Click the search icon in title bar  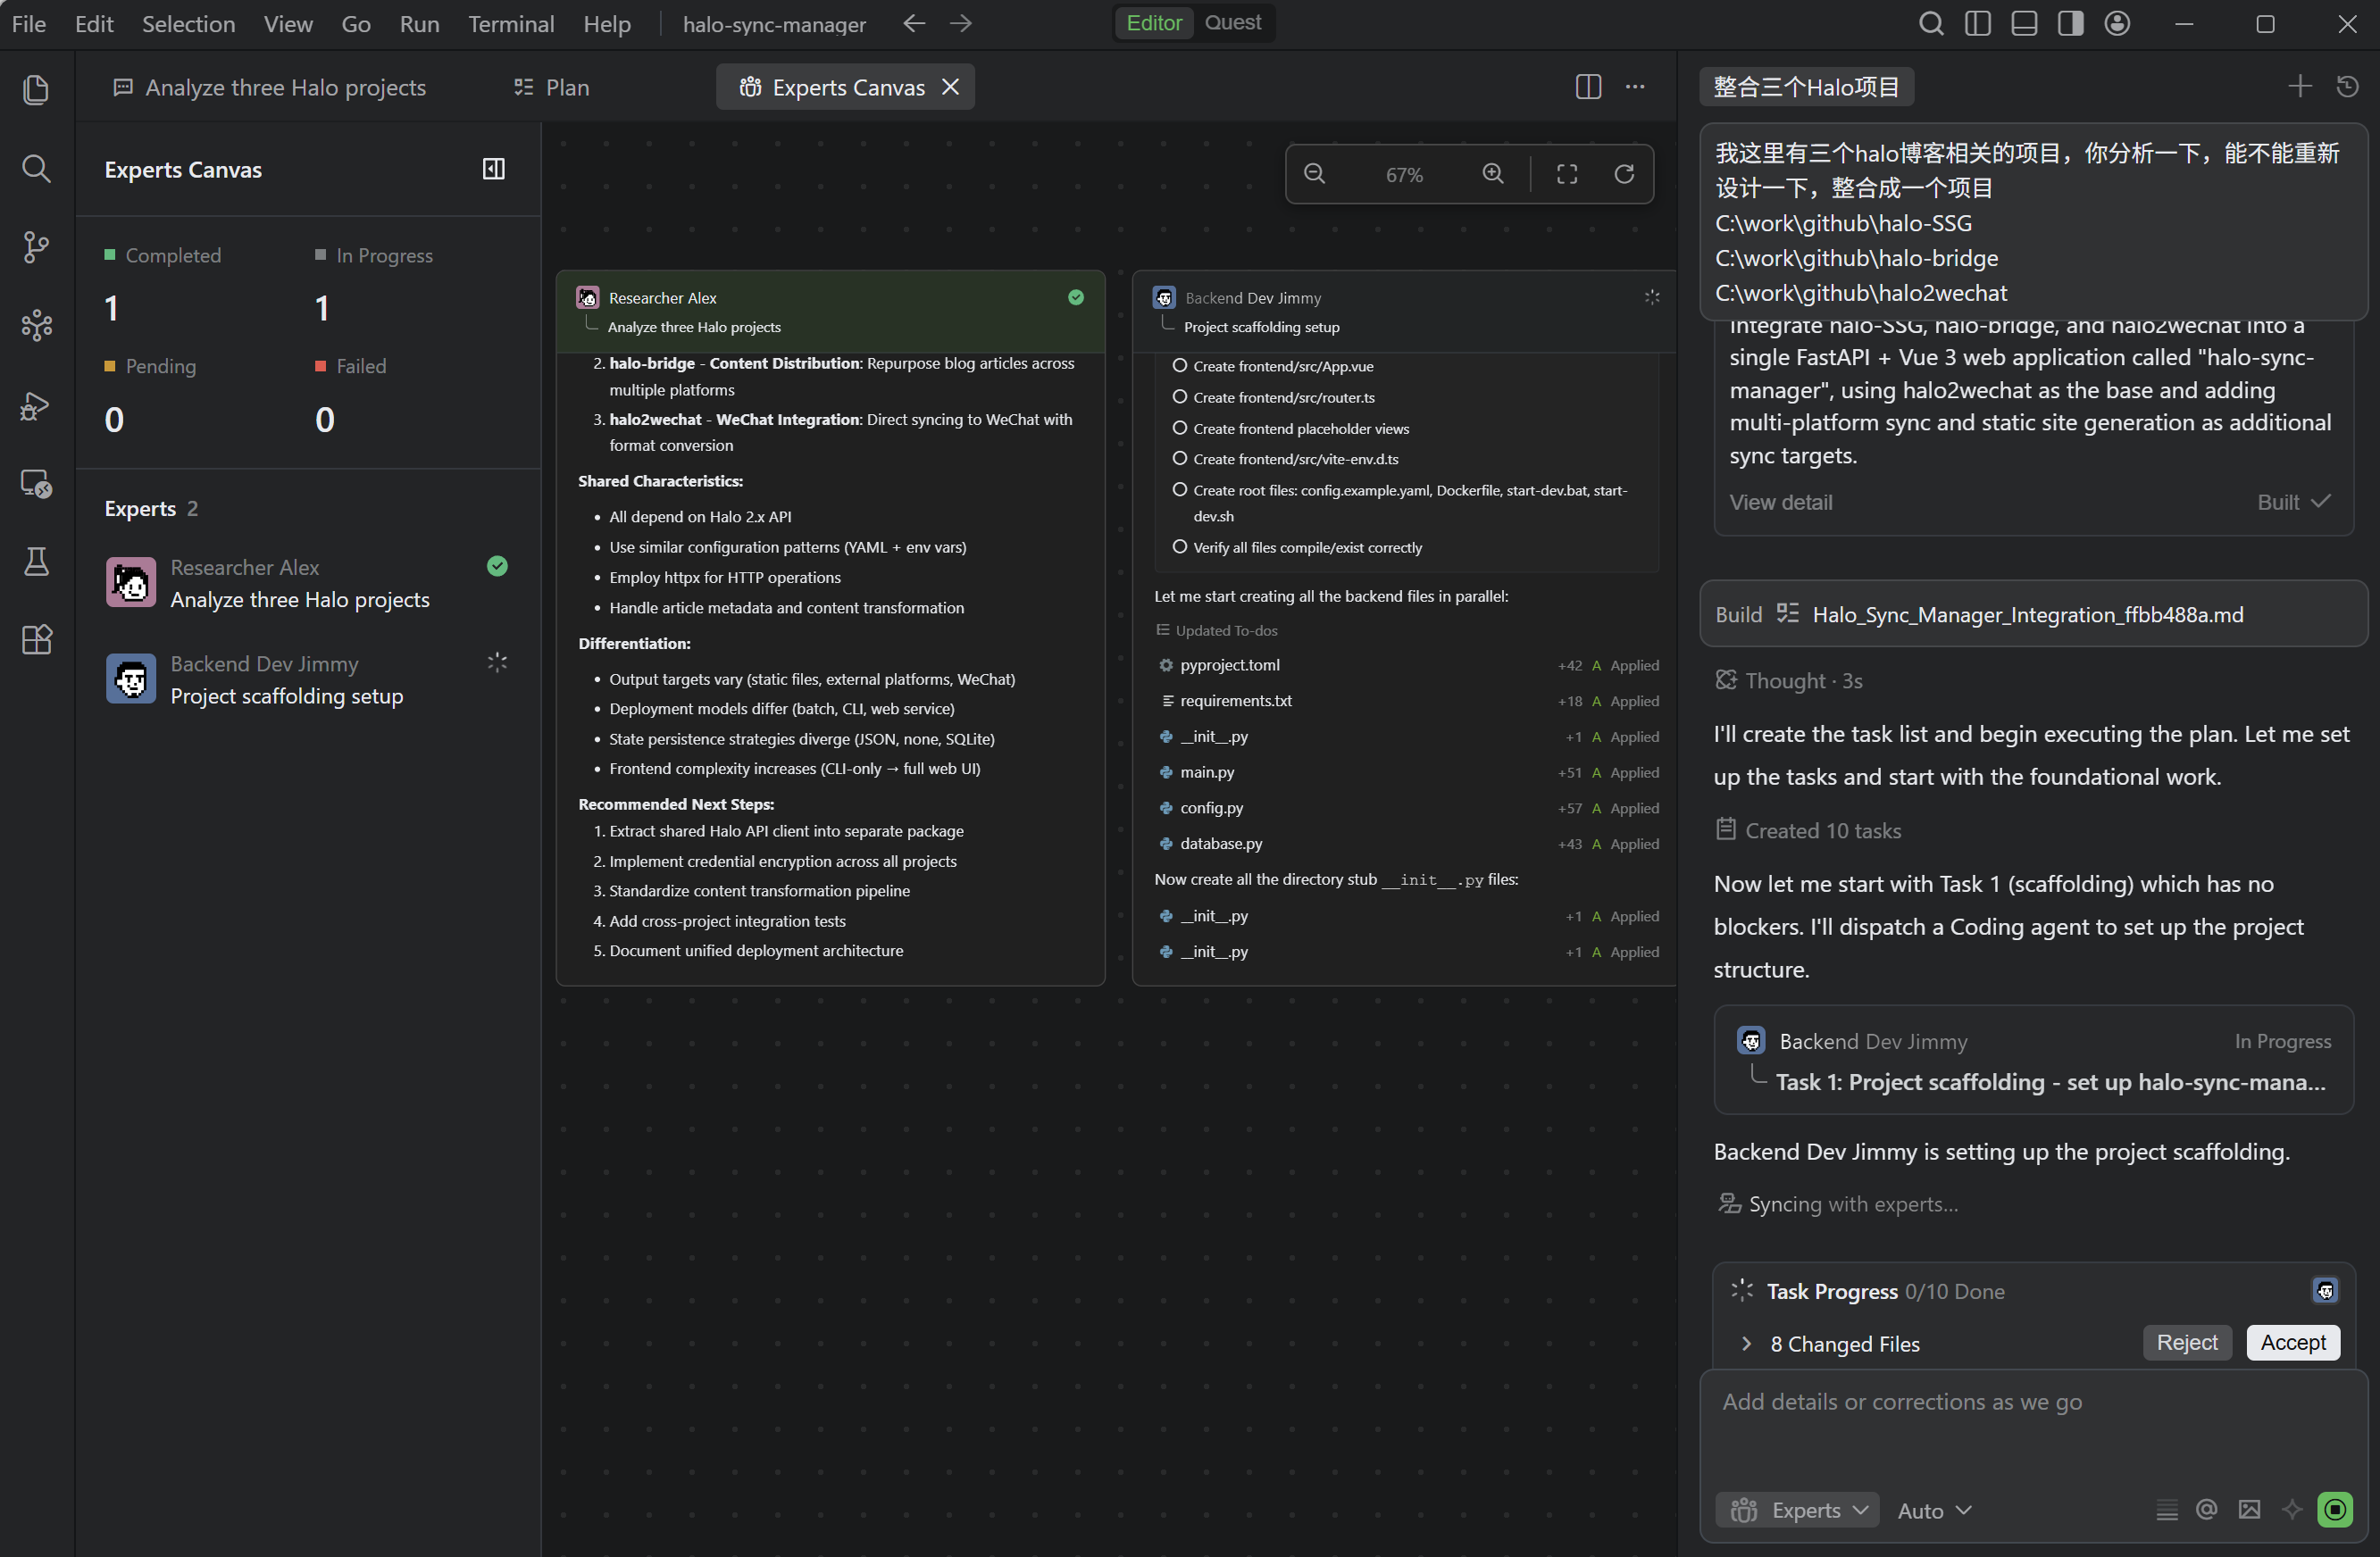[1932, 23]
